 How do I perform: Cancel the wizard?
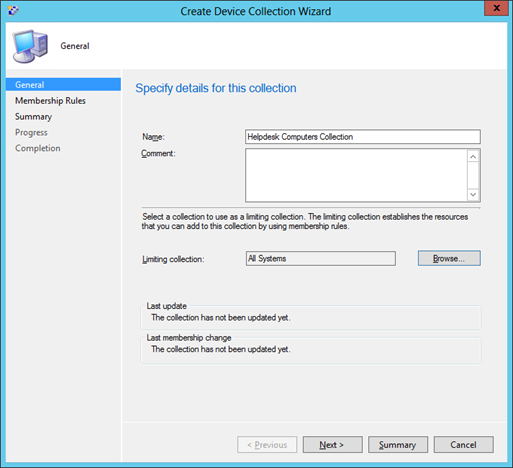tap(463, 445)
